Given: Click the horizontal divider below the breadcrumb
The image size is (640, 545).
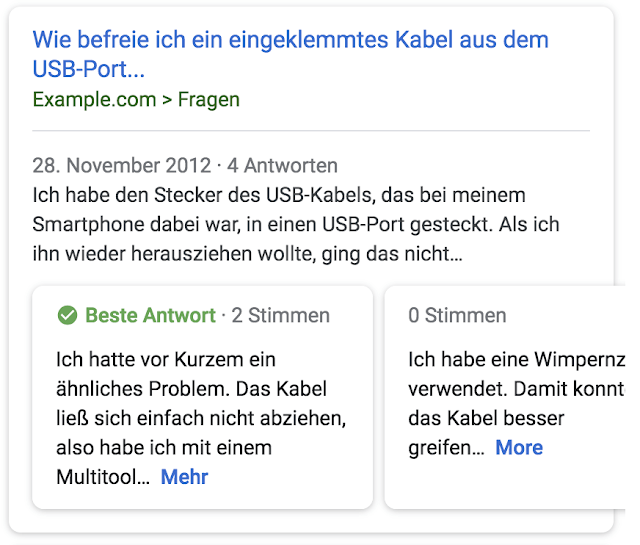Looking at the screenshot, I should 310,131.
